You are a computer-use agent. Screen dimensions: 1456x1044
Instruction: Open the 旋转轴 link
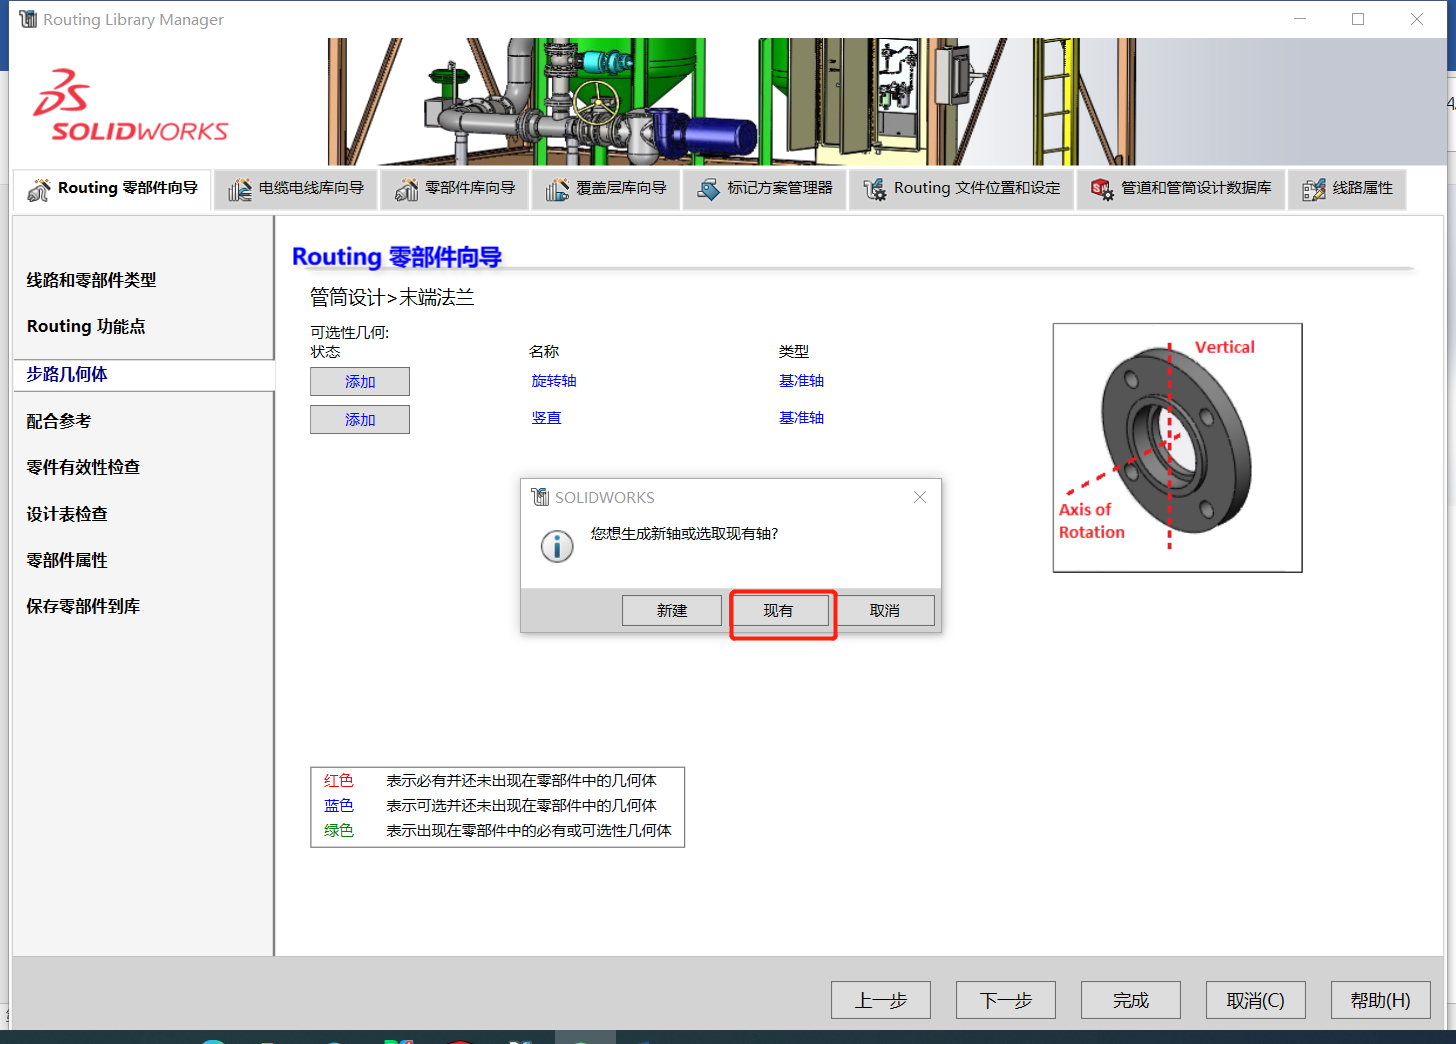point(554,381)
